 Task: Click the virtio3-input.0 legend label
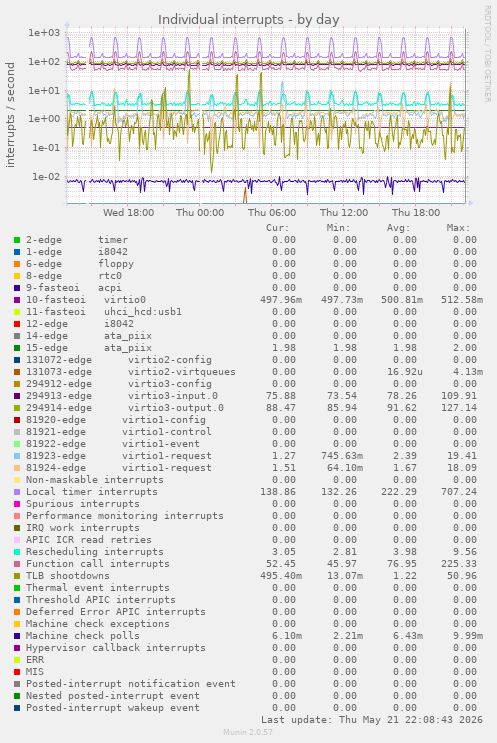173,396
